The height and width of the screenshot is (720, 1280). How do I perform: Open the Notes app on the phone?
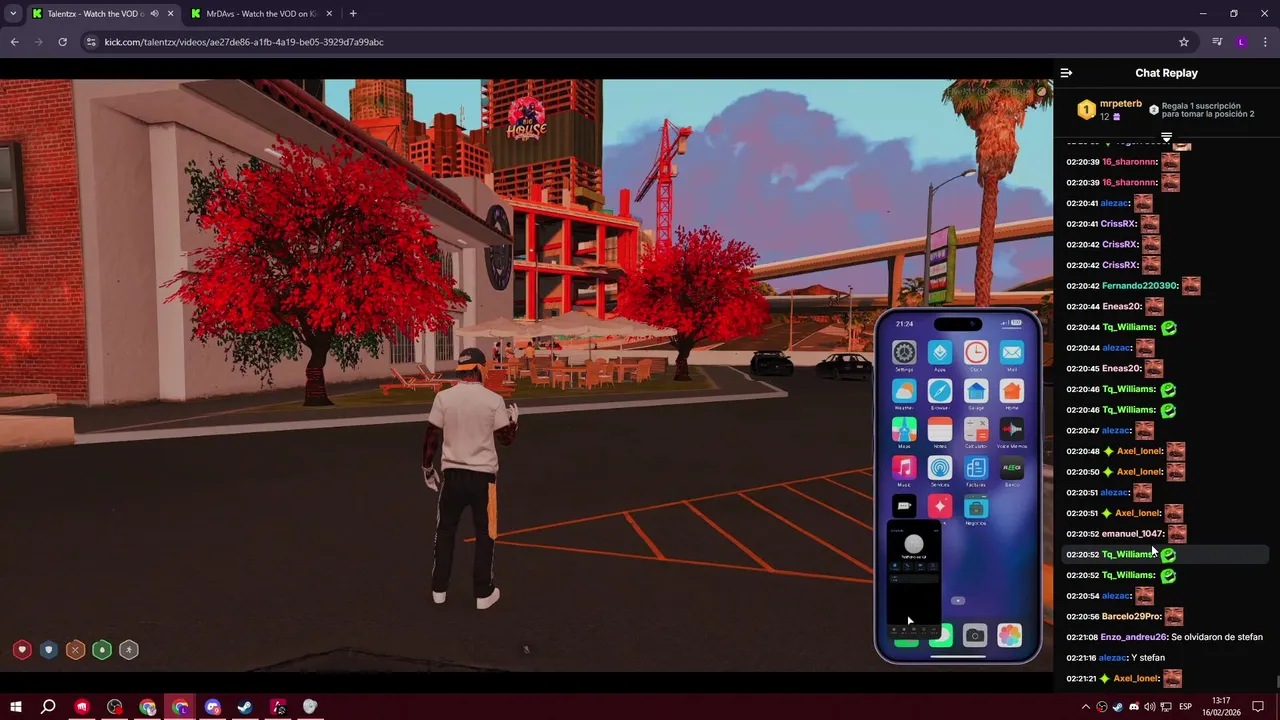point(940,429)
